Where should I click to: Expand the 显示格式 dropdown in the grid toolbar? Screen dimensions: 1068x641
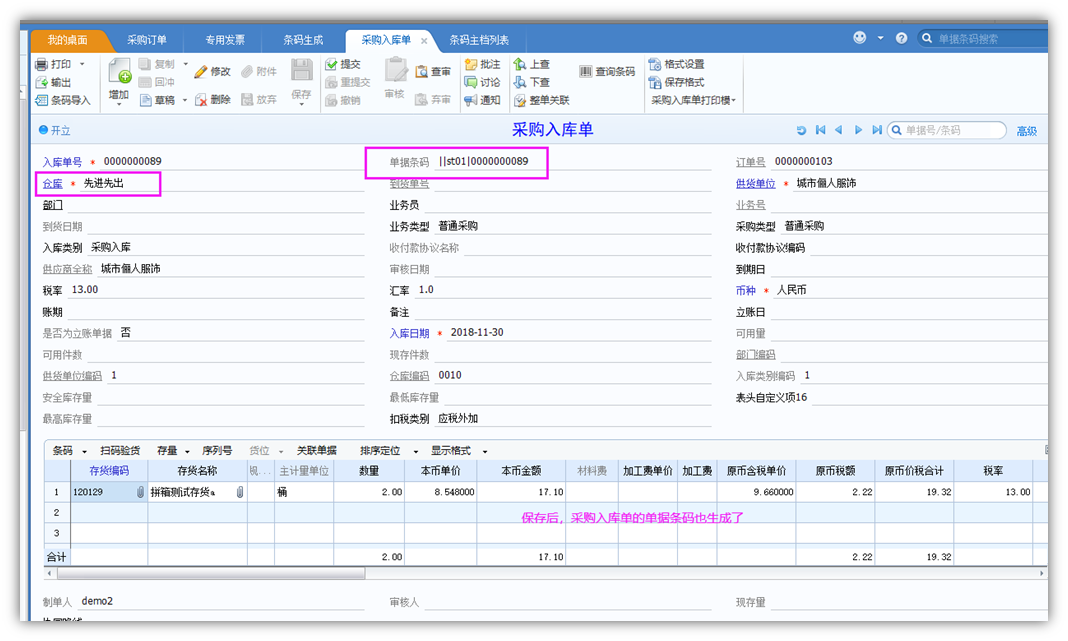[485, 452]
